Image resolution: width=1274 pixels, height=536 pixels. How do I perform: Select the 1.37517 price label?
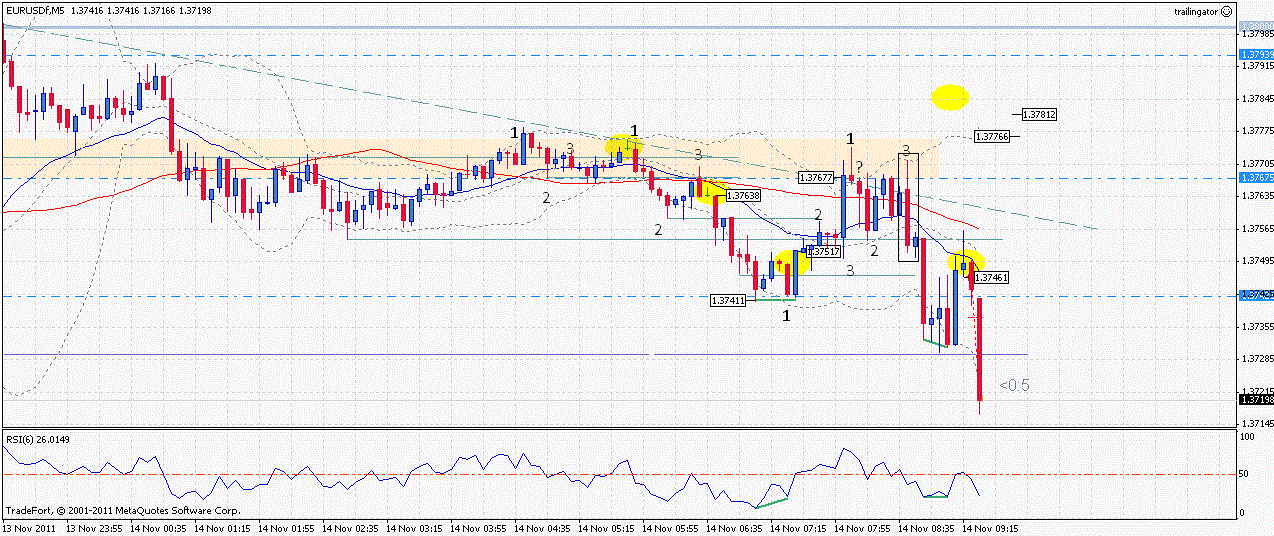822,253
